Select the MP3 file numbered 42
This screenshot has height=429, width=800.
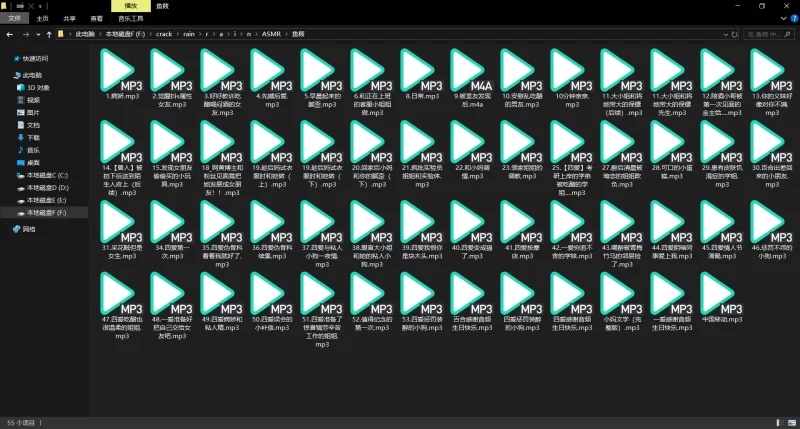572,230
